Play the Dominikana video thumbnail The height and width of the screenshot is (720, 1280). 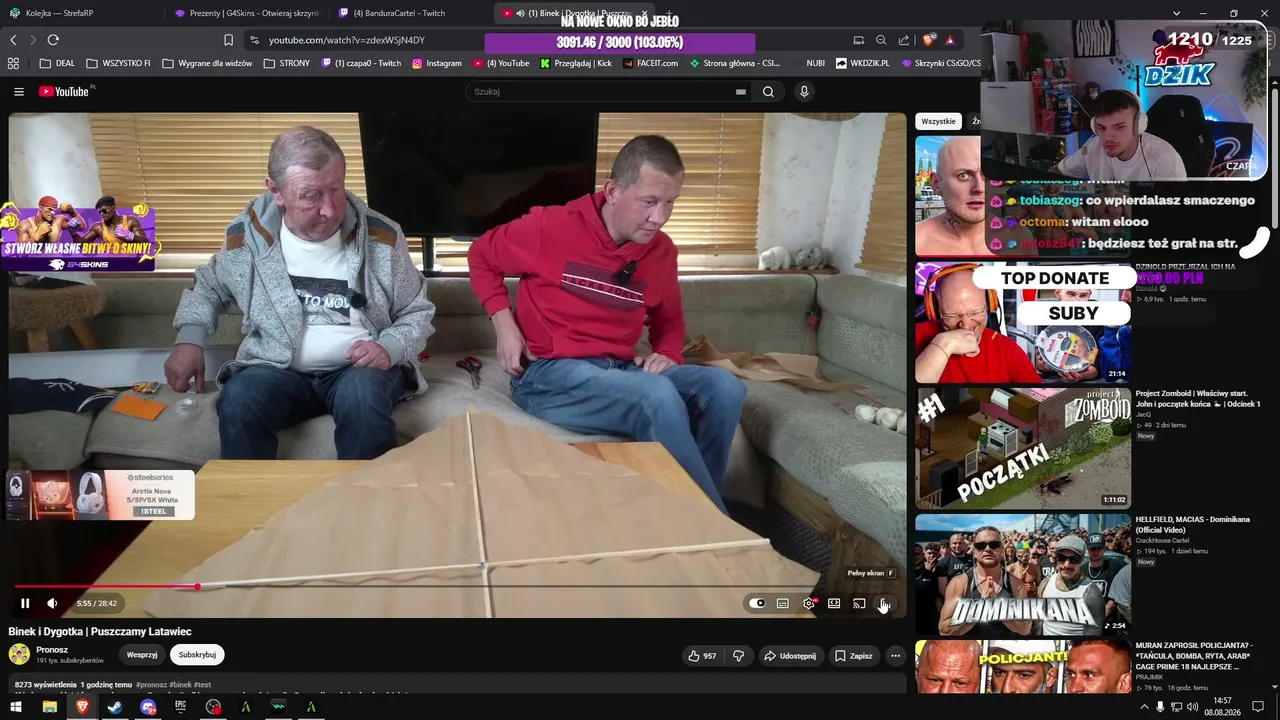1023,574
